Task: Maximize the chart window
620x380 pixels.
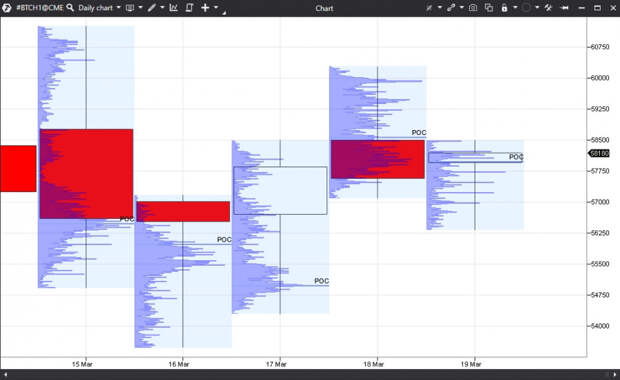Action: [597, 8]
